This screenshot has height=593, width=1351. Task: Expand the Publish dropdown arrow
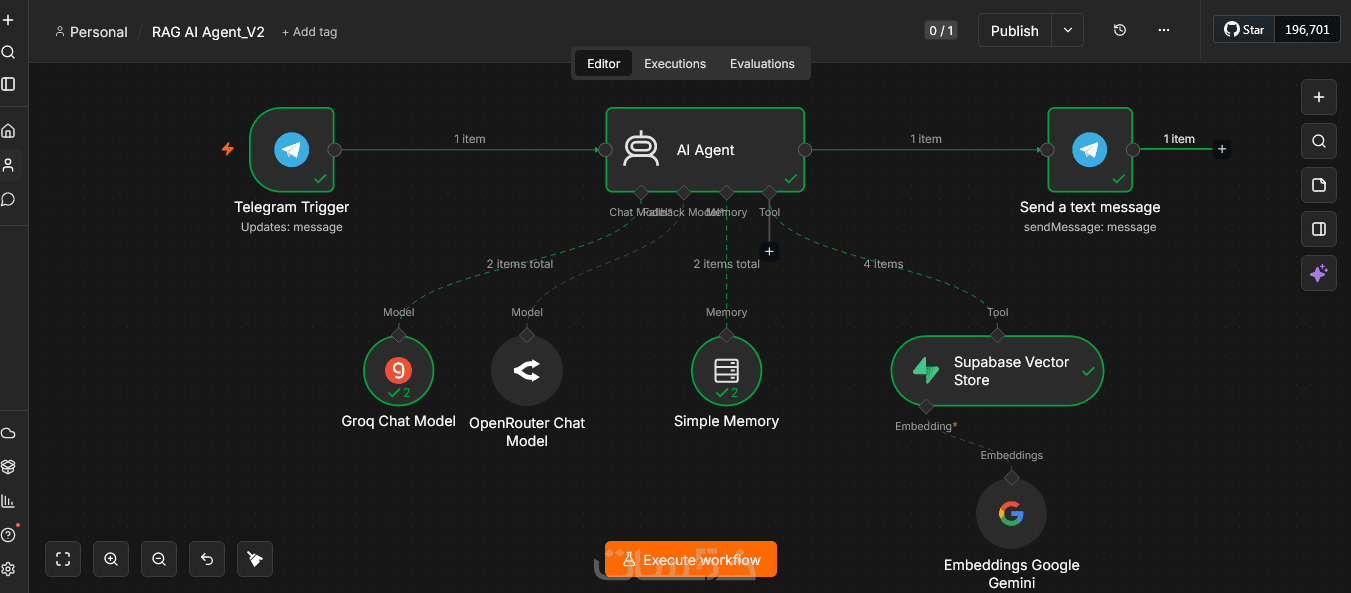pyautogui.click(x=1068, y=30)
